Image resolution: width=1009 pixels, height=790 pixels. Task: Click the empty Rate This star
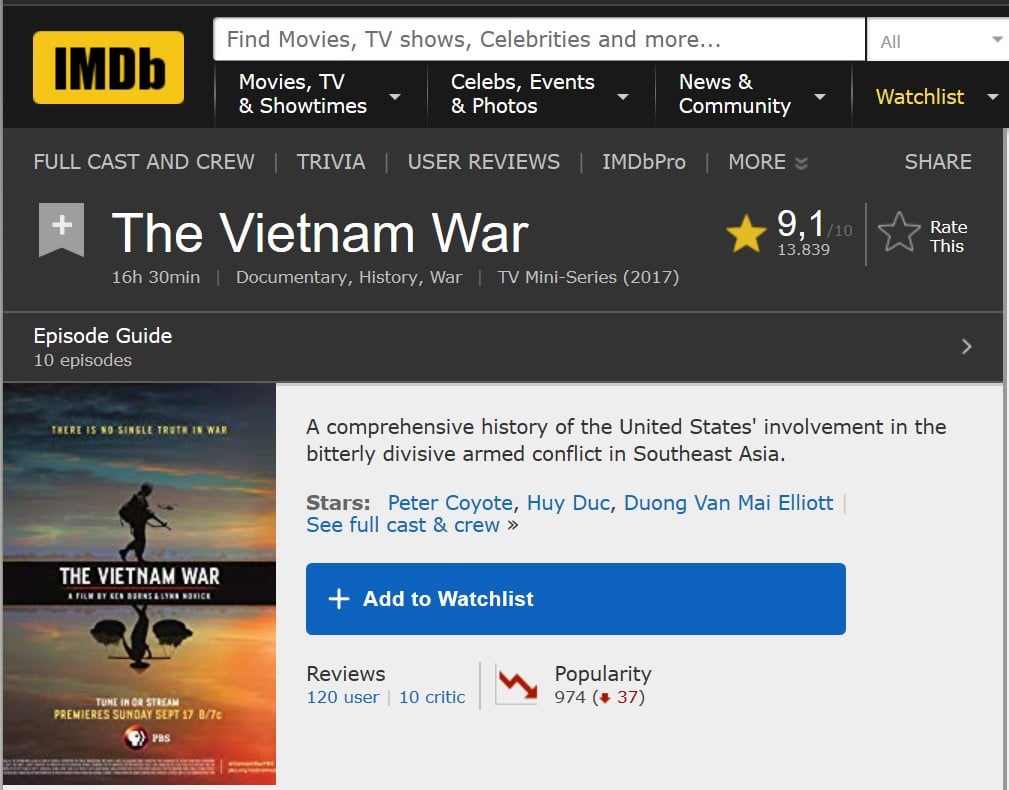899,232
